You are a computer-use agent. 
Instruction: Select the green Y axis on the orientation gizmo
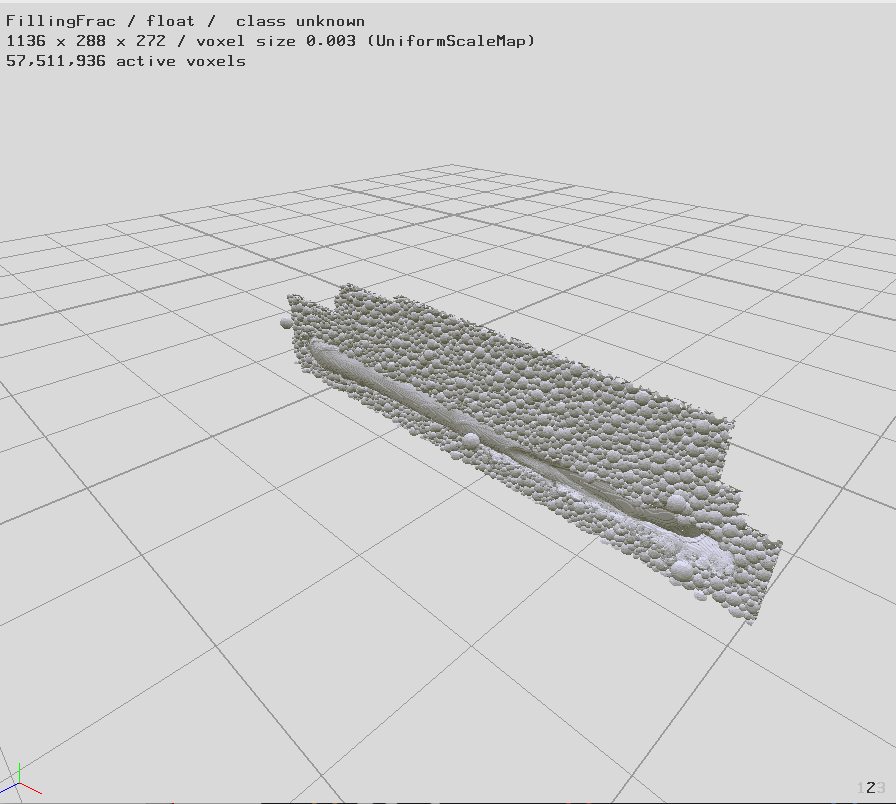[x=19, y=770]
